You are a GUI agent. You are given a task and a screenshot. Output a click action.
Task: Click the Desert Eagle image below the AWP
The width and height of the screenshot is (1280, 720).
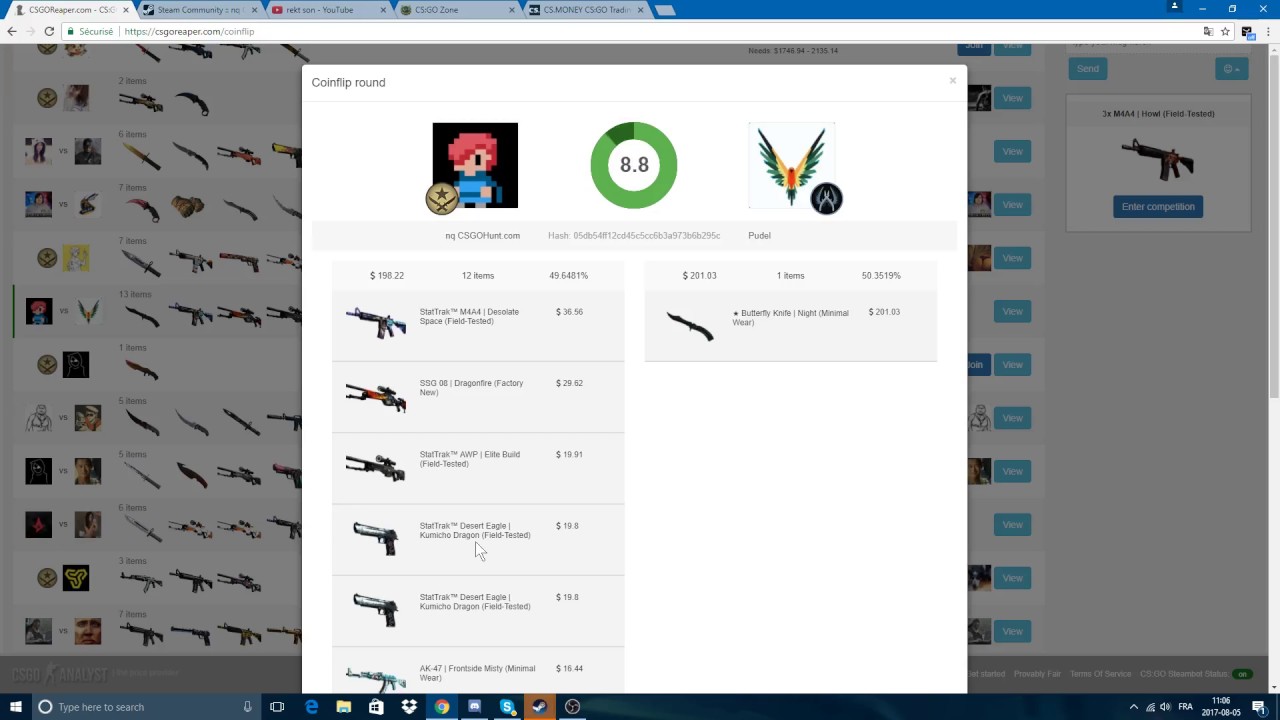pos(375,538)
